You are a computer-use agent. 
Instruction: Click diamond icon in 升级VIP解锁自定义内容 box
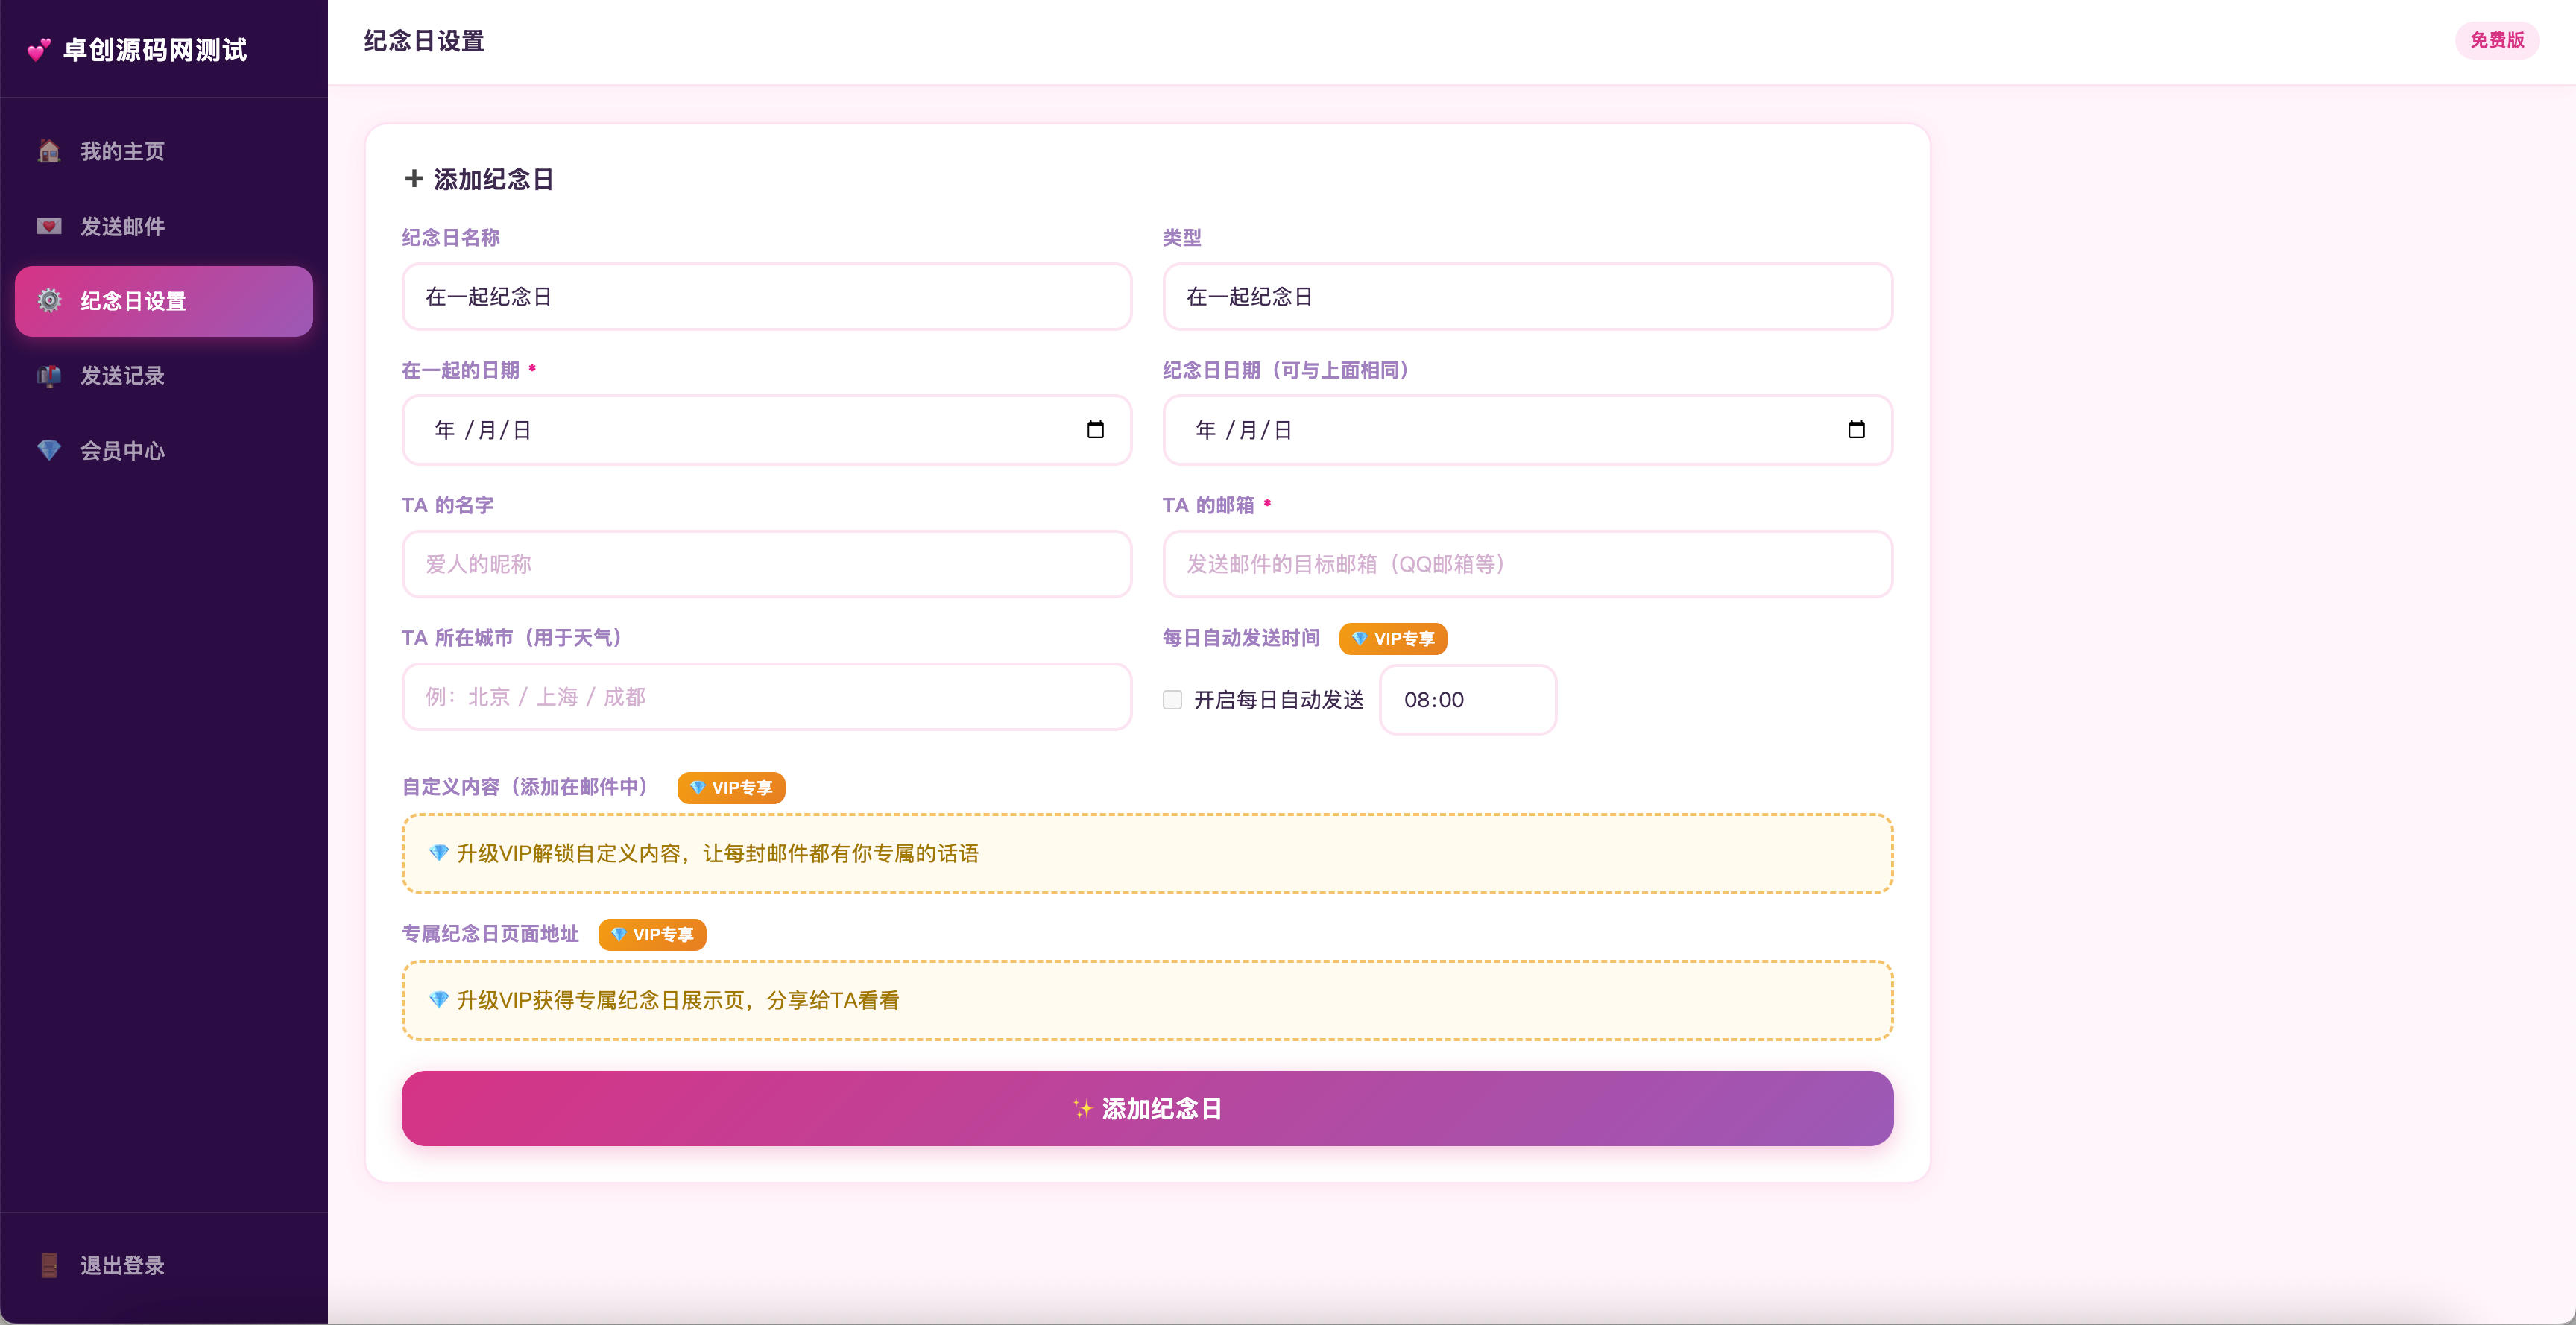click(438, 853)
